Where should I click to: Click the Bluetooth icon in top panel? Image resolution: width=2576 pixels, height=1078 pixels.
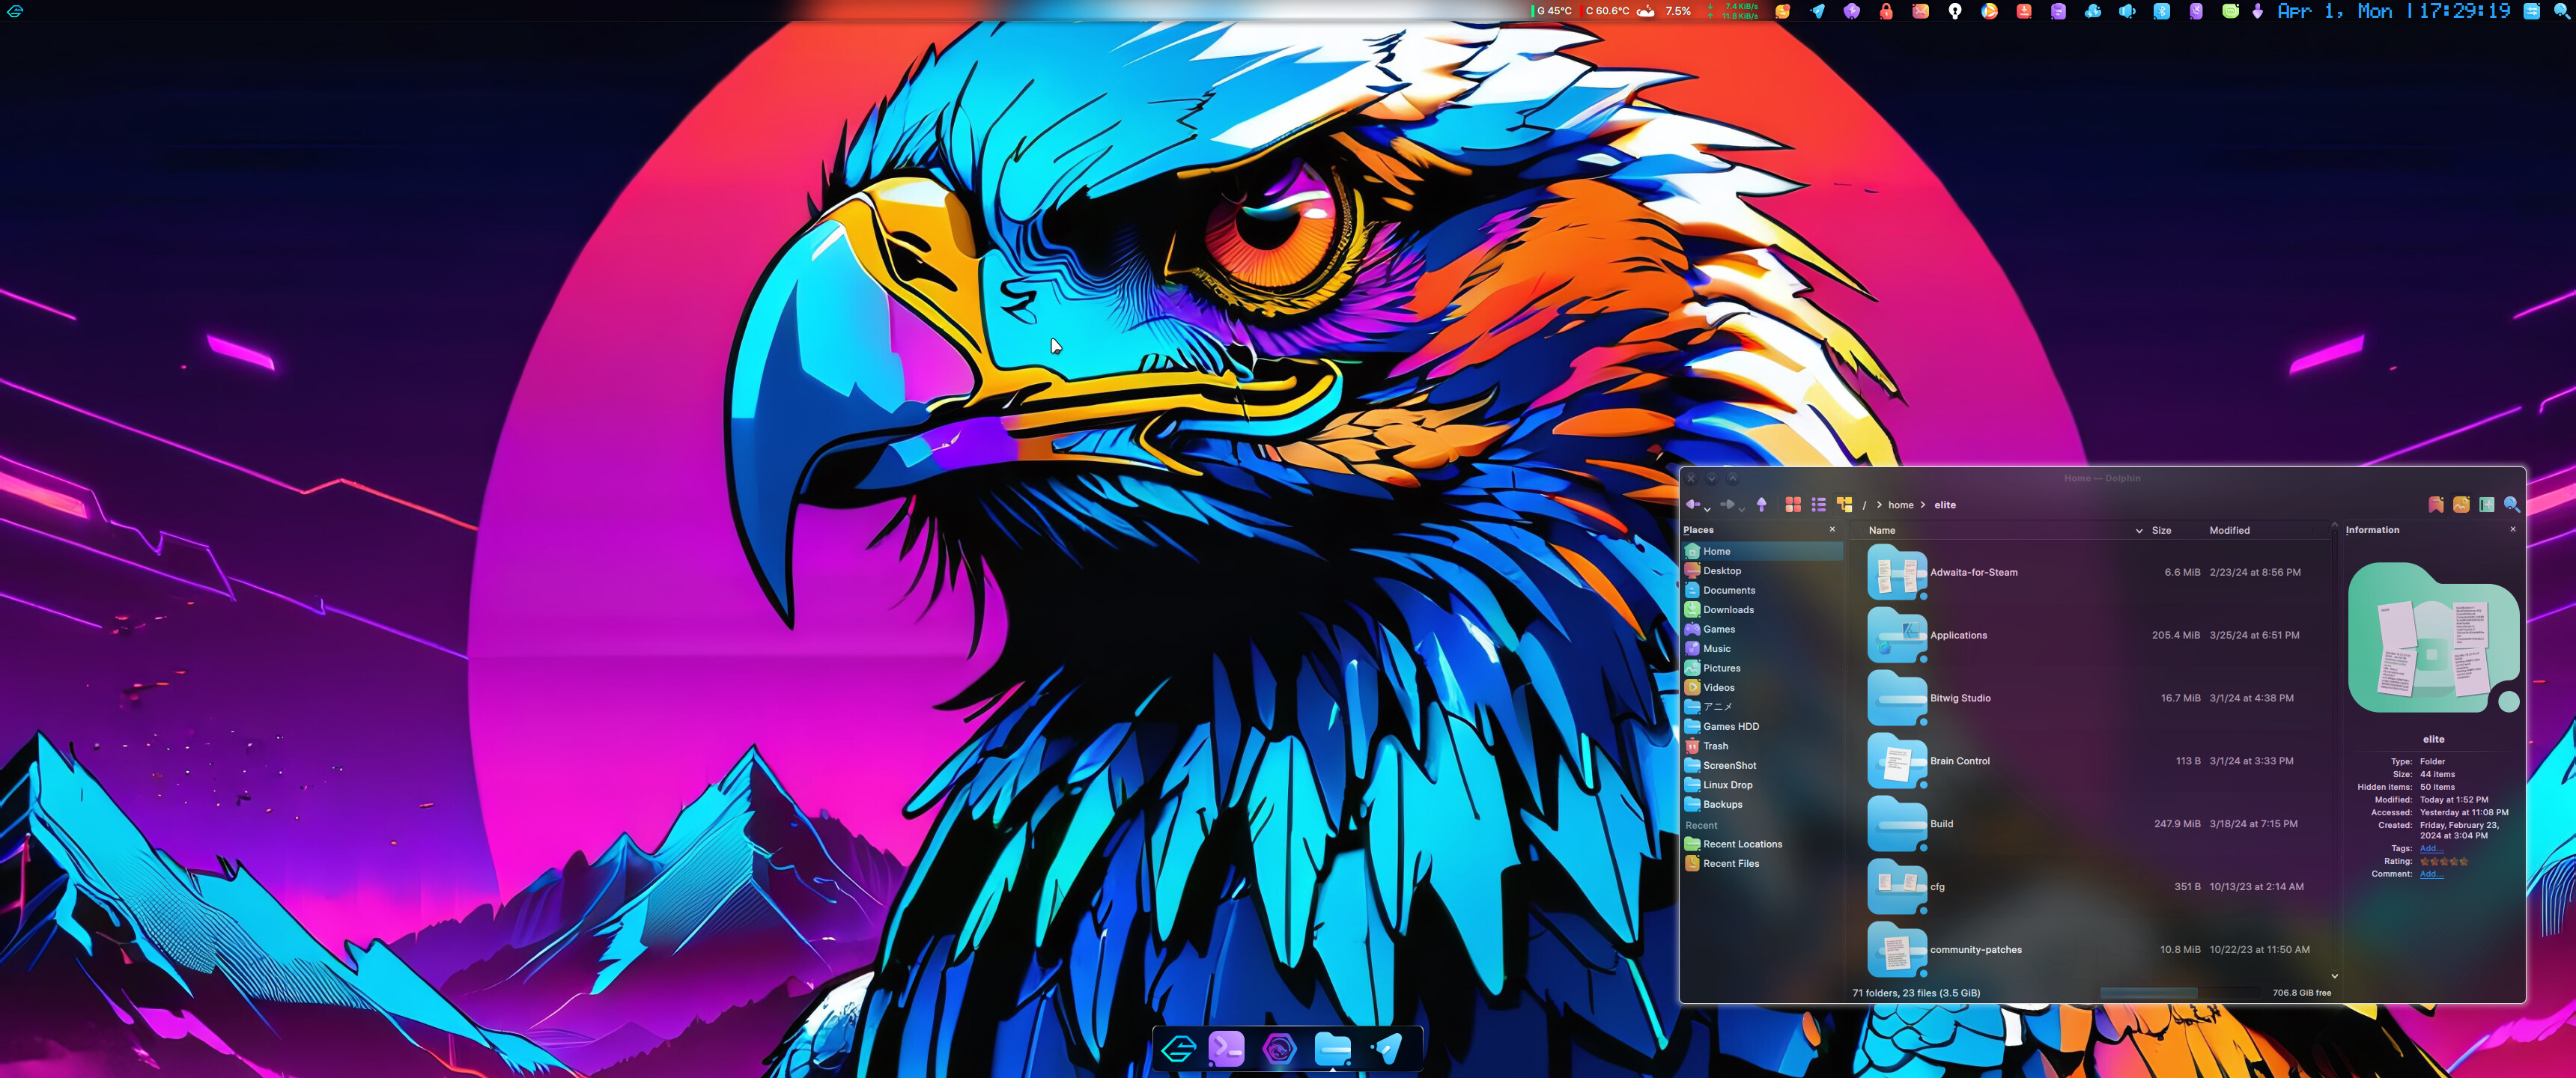(x=2161, y=11)
